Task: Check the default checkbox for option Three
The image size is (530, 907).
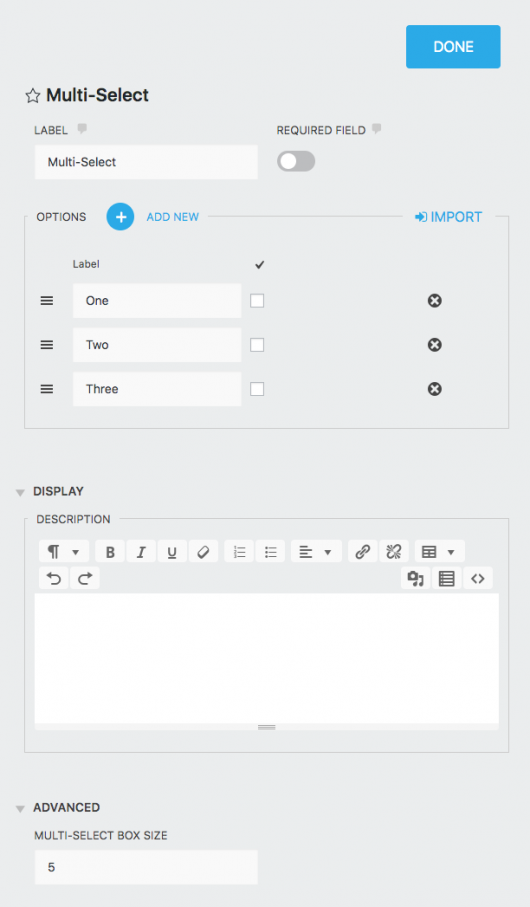Action: click(257, 389)
